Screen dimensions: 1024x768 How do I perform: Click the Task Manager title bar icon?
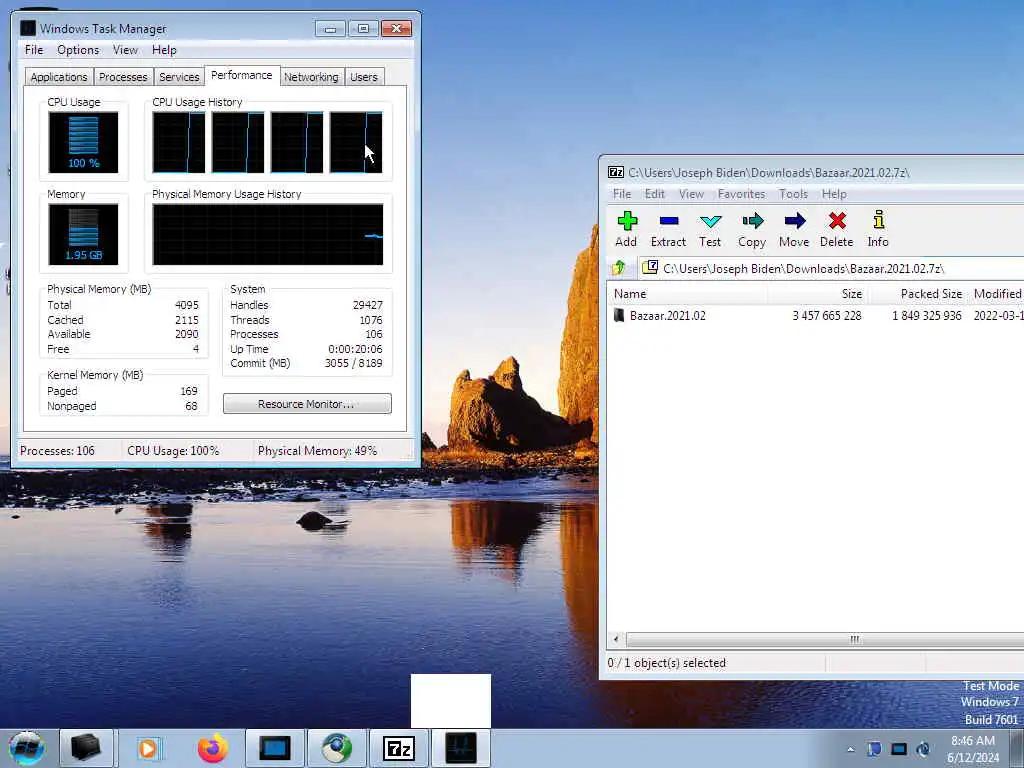tap(27, 28)
